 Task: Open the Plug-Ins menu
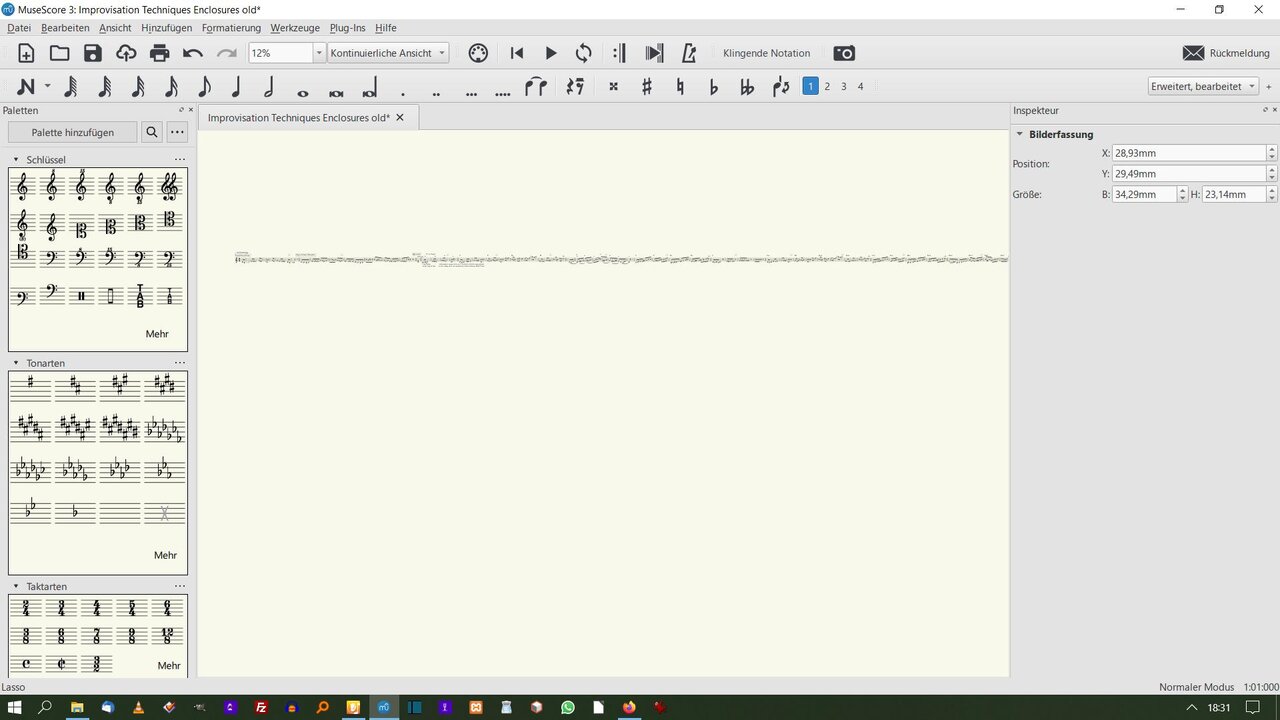point(347,28)
